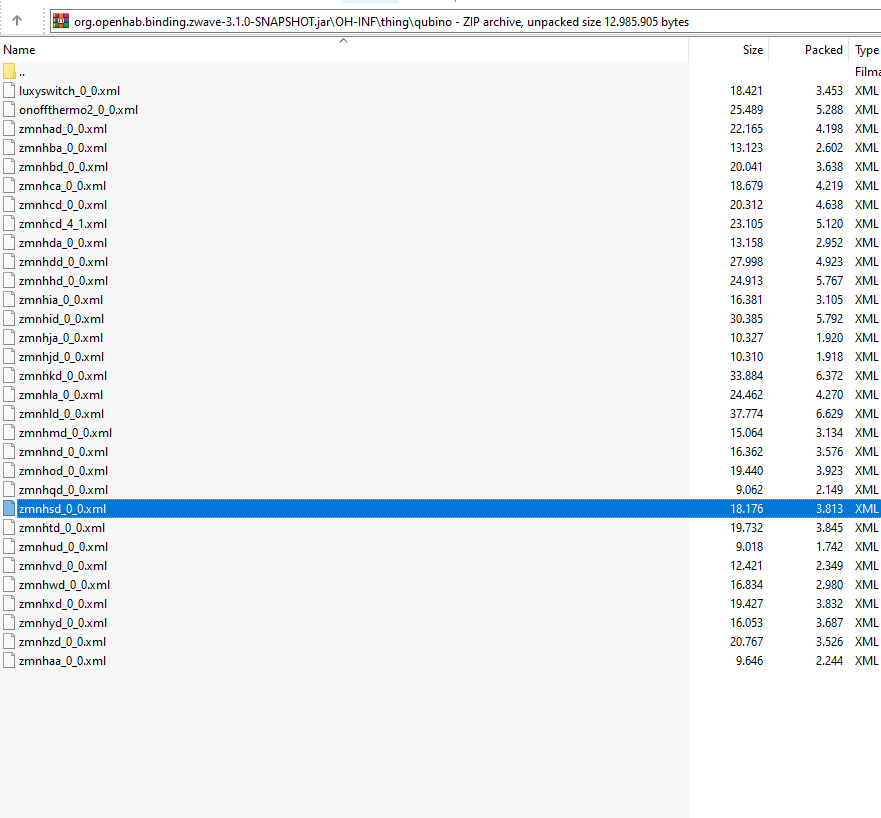881x818 pixels.
Task: Select the highlighted zmnhsd_0_0.xml file name
Action: coord(62,509)
